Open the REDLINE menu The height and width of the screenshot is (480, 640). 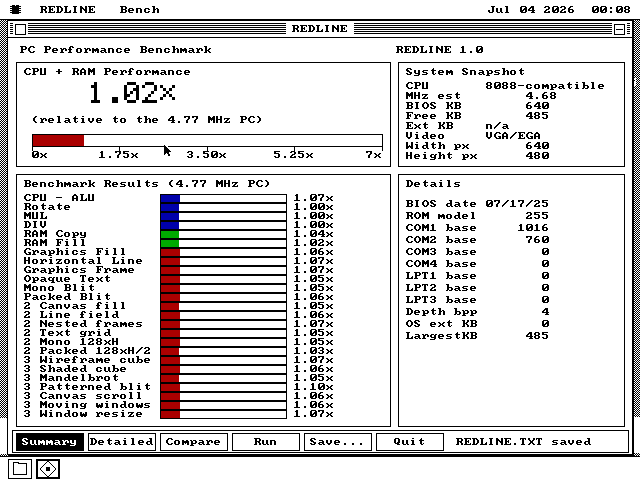coord(67,9)
